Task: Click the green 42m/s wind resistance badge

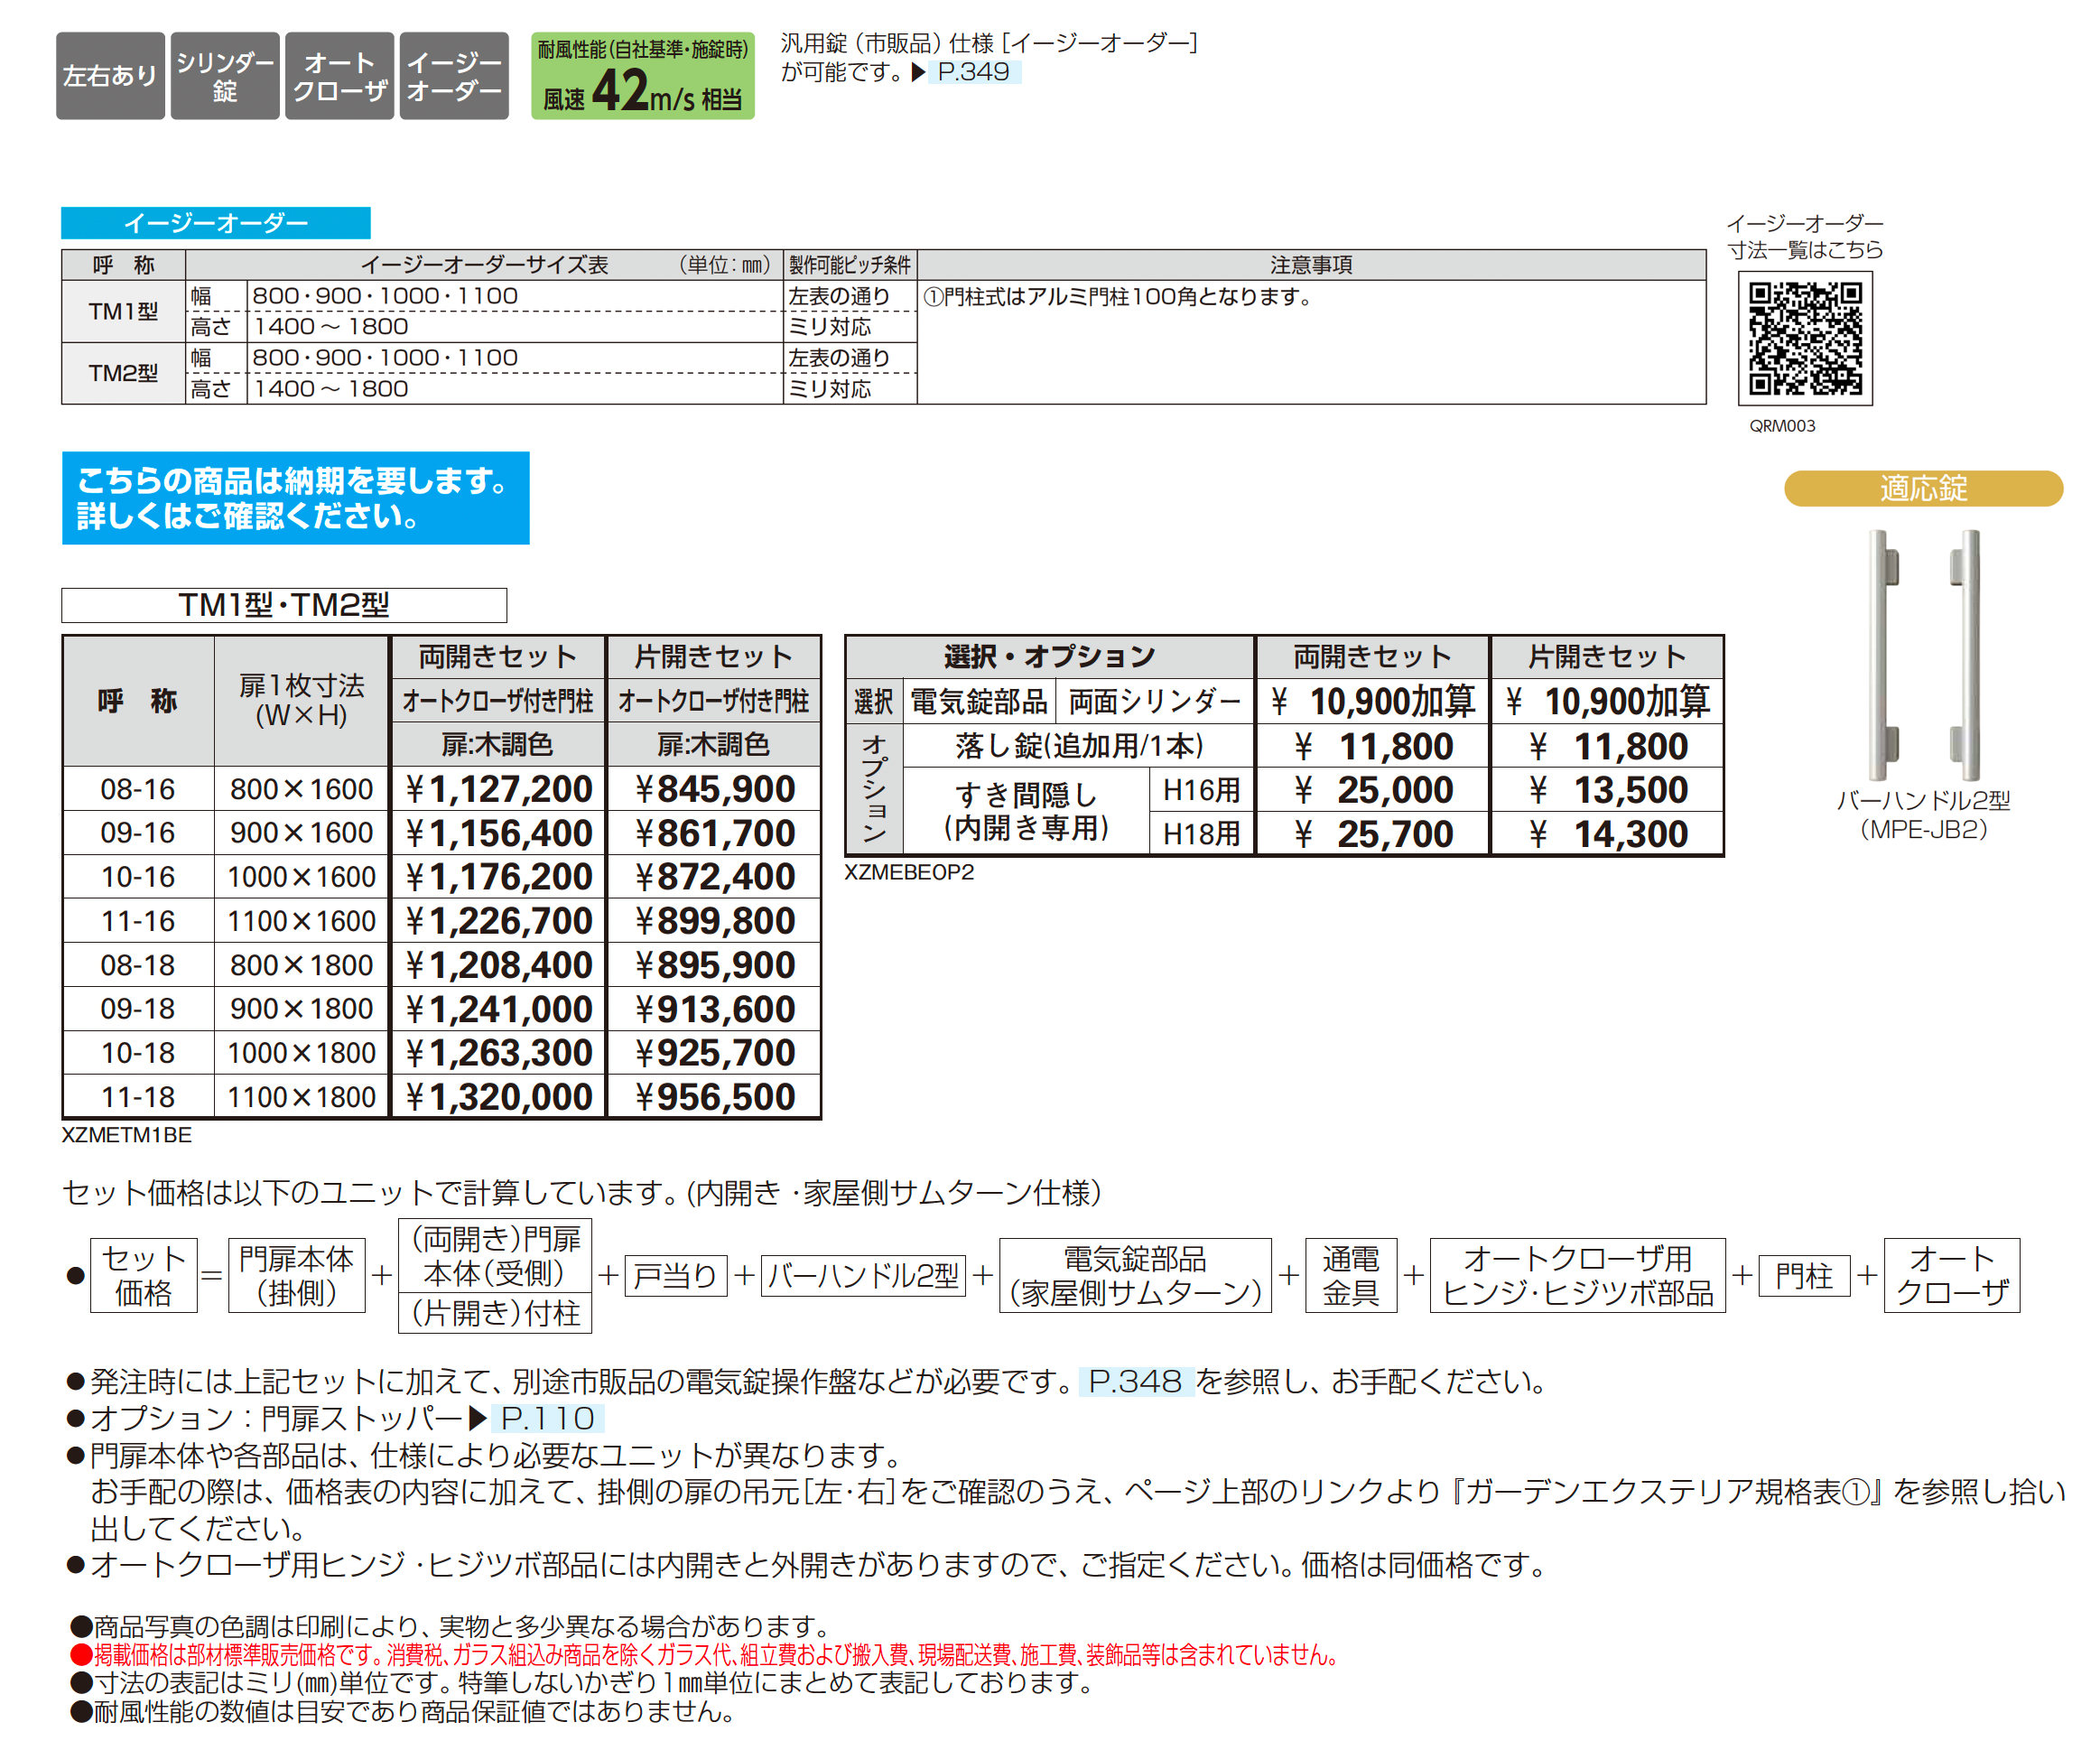Action: (x=643, y=76)
